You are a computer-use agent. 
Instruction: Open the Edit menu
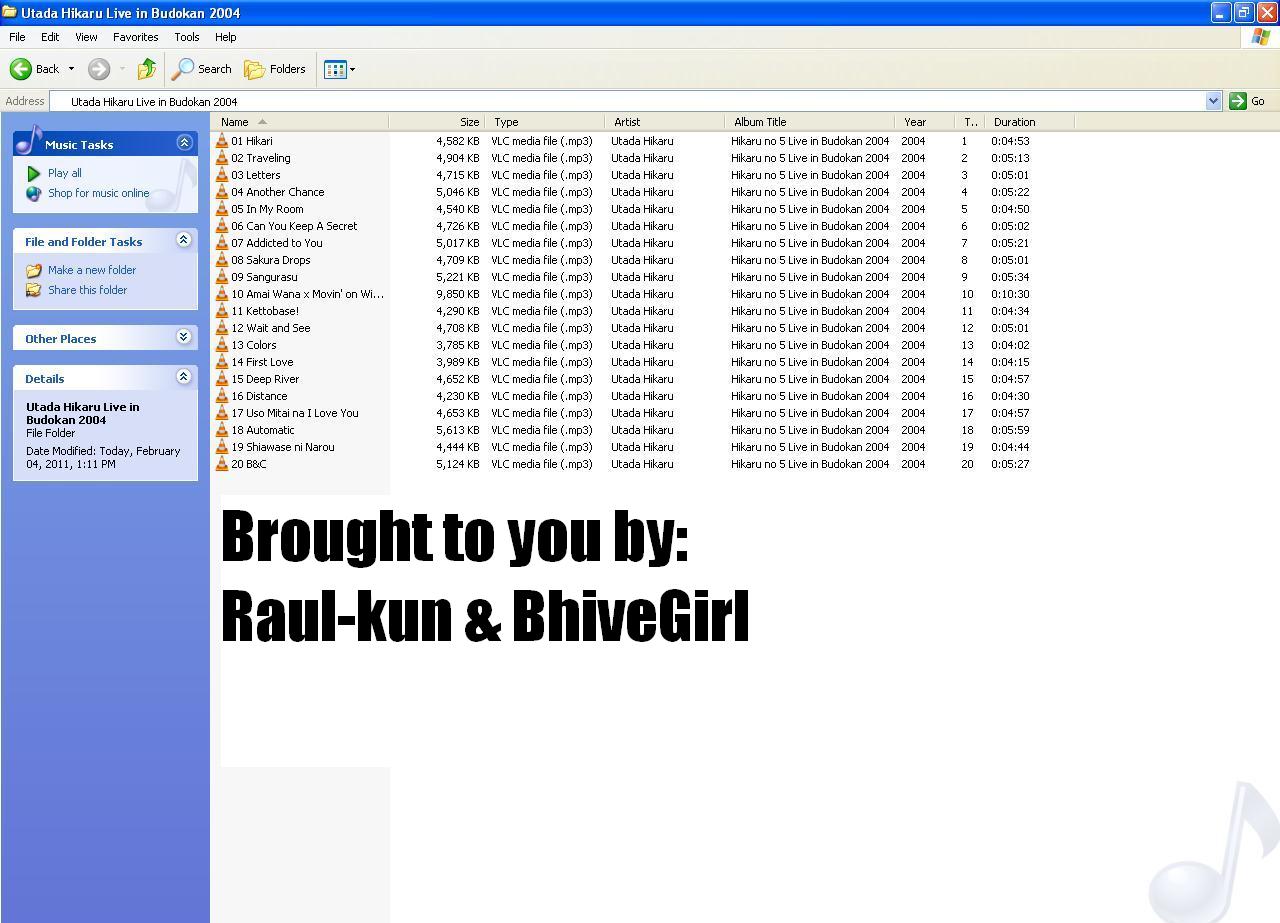click(x=50, y=37)
